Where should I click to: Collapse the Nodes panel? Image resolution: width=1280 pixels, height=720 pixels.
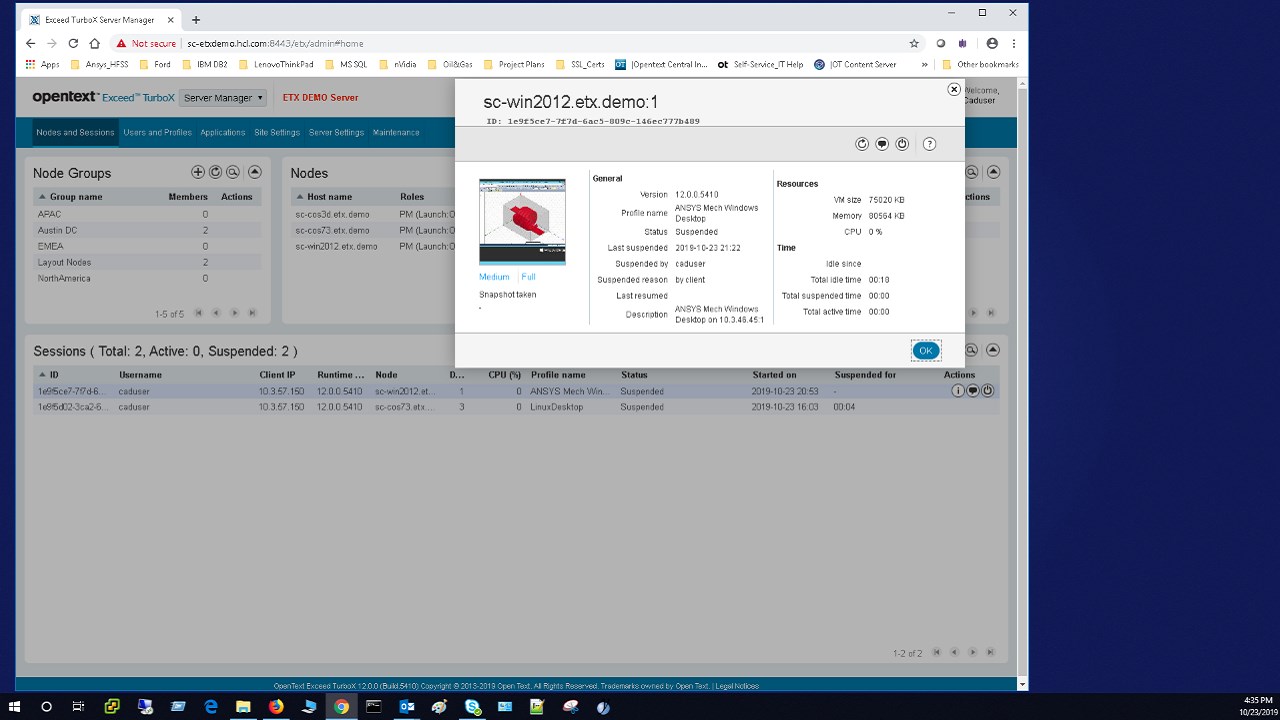[x=993, y=172]
